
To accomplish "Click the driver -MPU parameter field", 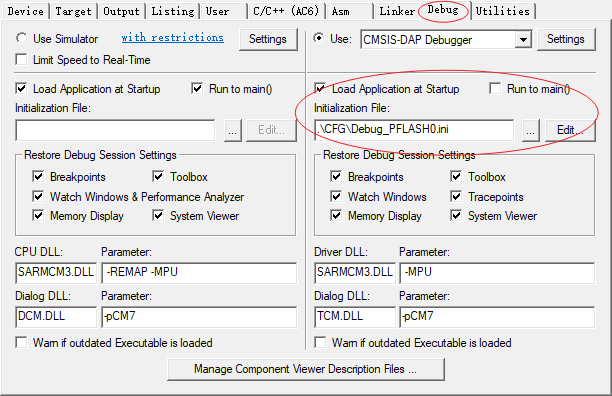I will 497,272.
